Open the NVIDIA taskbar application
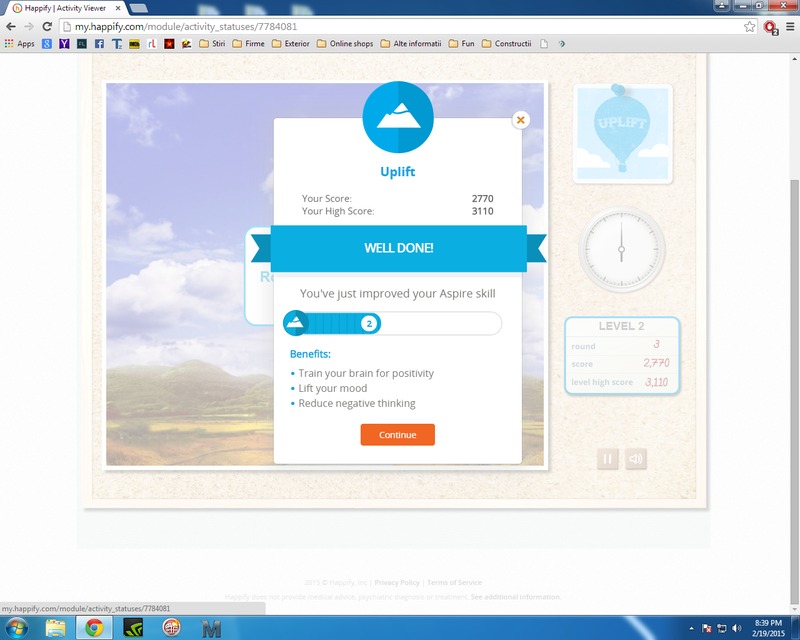Viewport: 800px width, 640px height. (x=133, y=628)
